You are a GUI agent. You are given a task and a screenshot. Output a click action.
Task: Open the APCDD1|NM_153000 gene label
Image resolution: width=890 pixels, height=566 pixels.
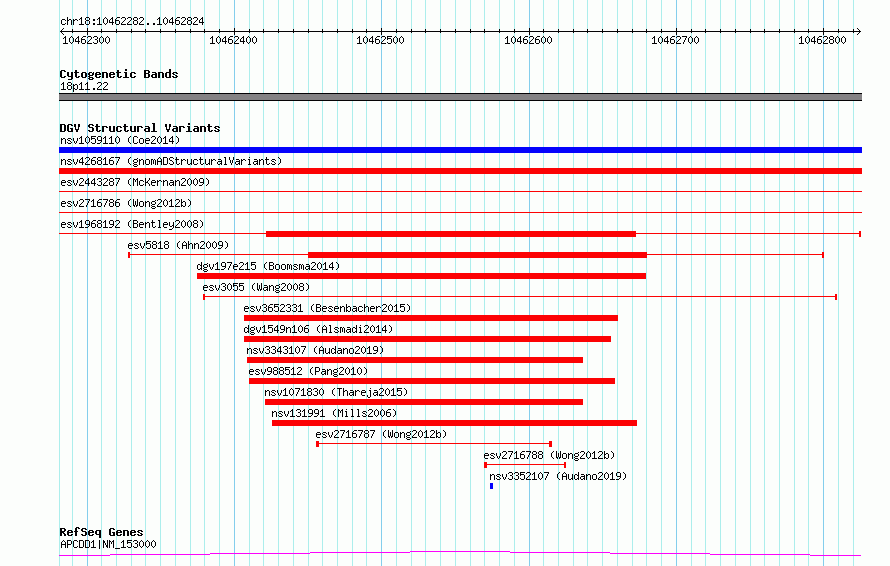pos(108,544)
